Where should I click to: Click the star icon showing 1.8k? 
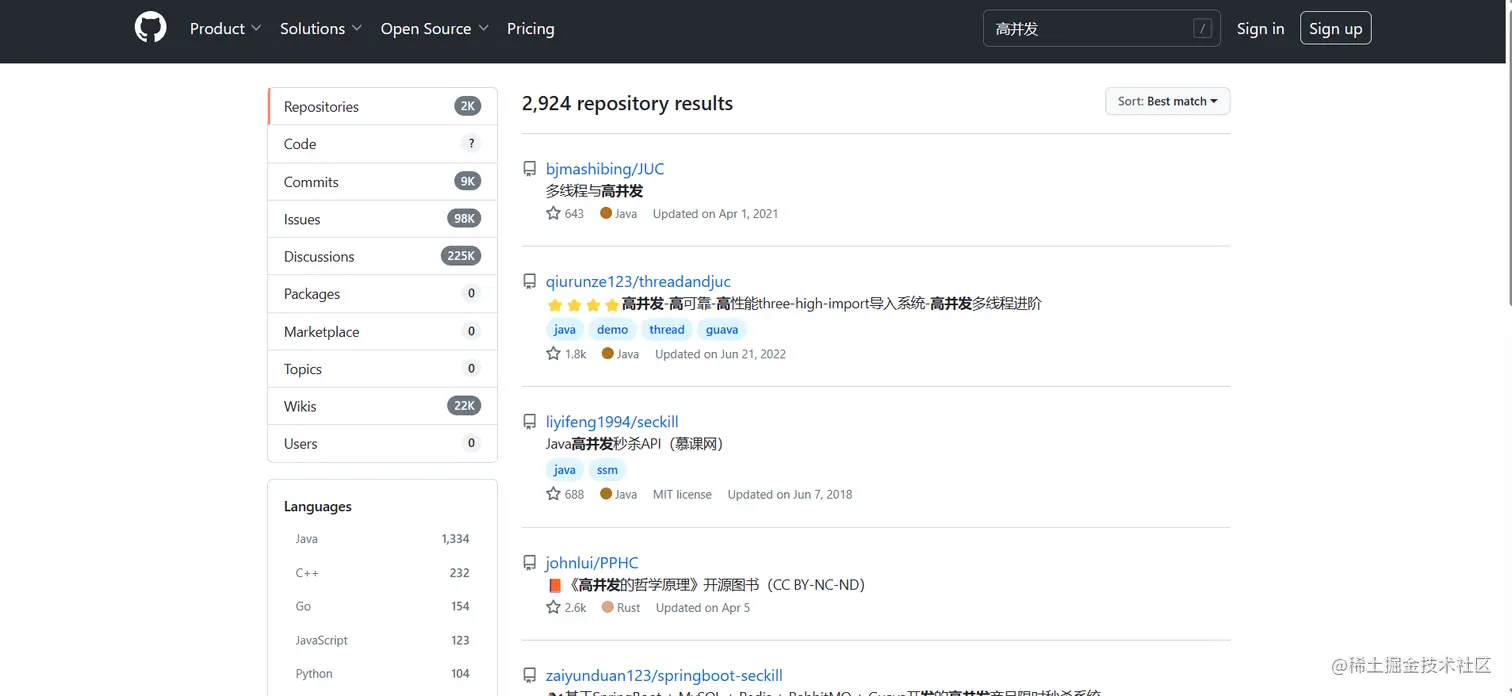coord(553,354)
